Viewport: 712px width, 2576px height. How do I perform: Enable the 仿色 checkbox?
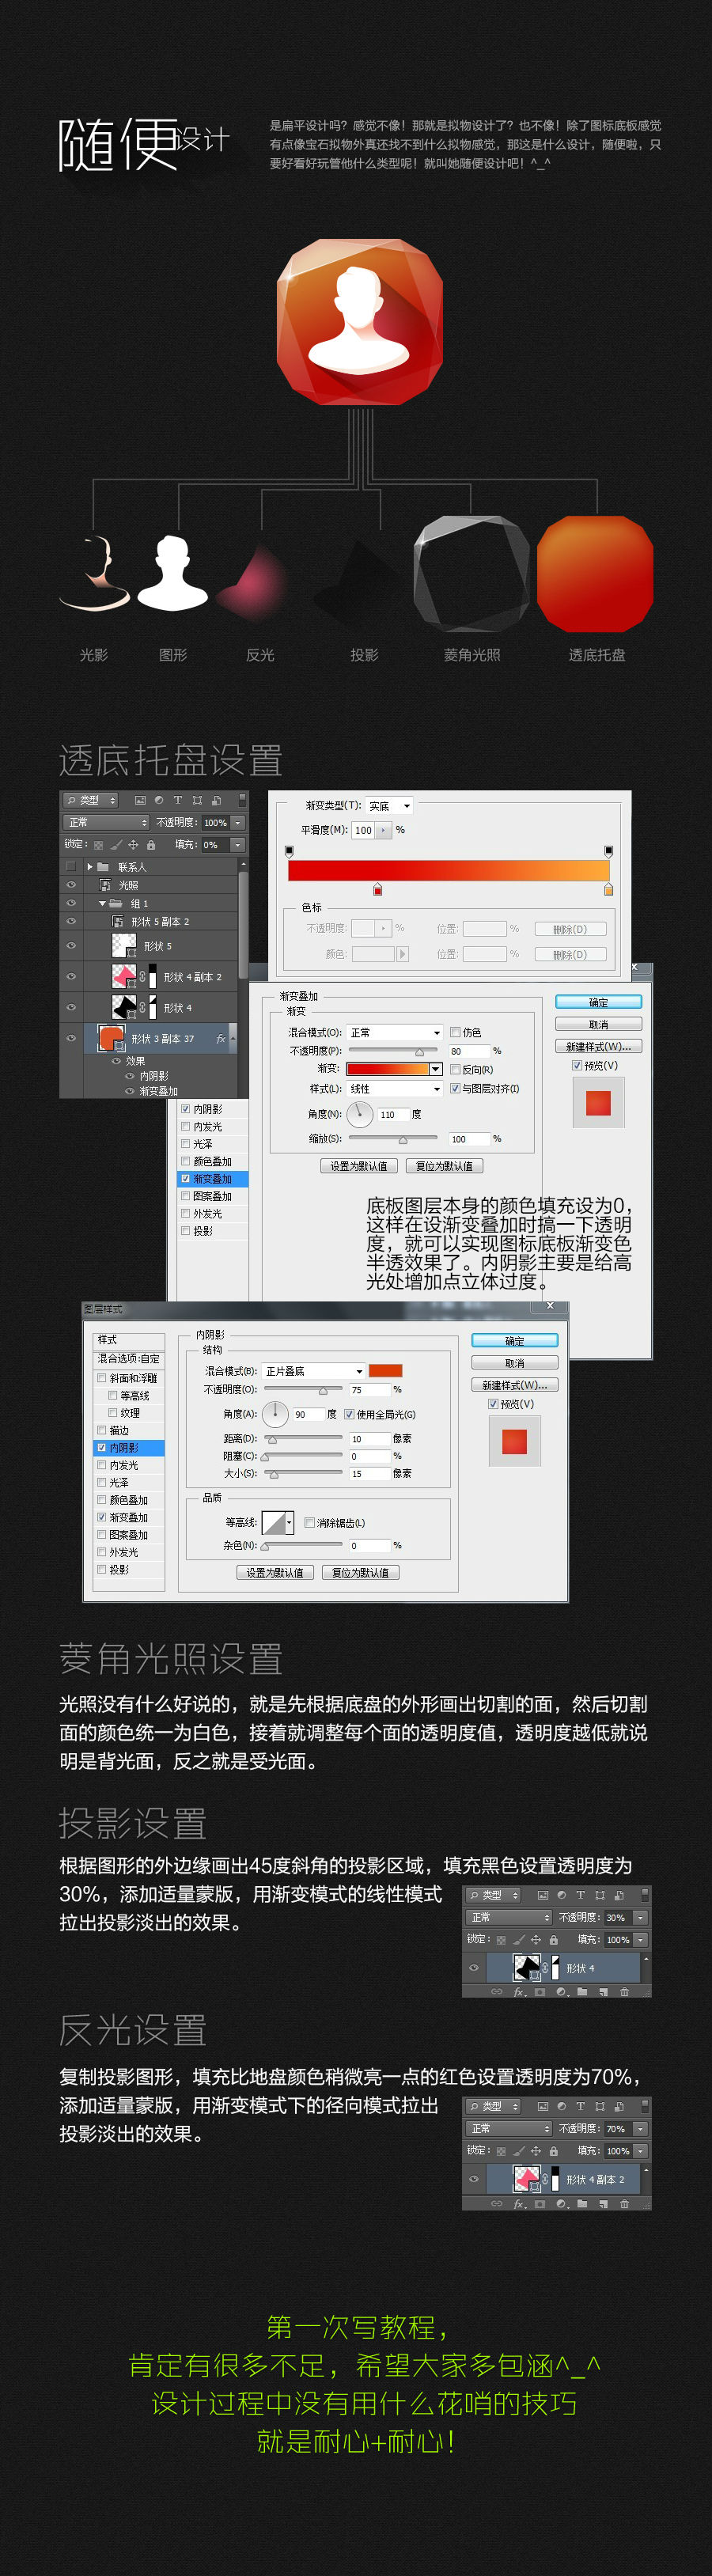click(x=455, y=1033)
